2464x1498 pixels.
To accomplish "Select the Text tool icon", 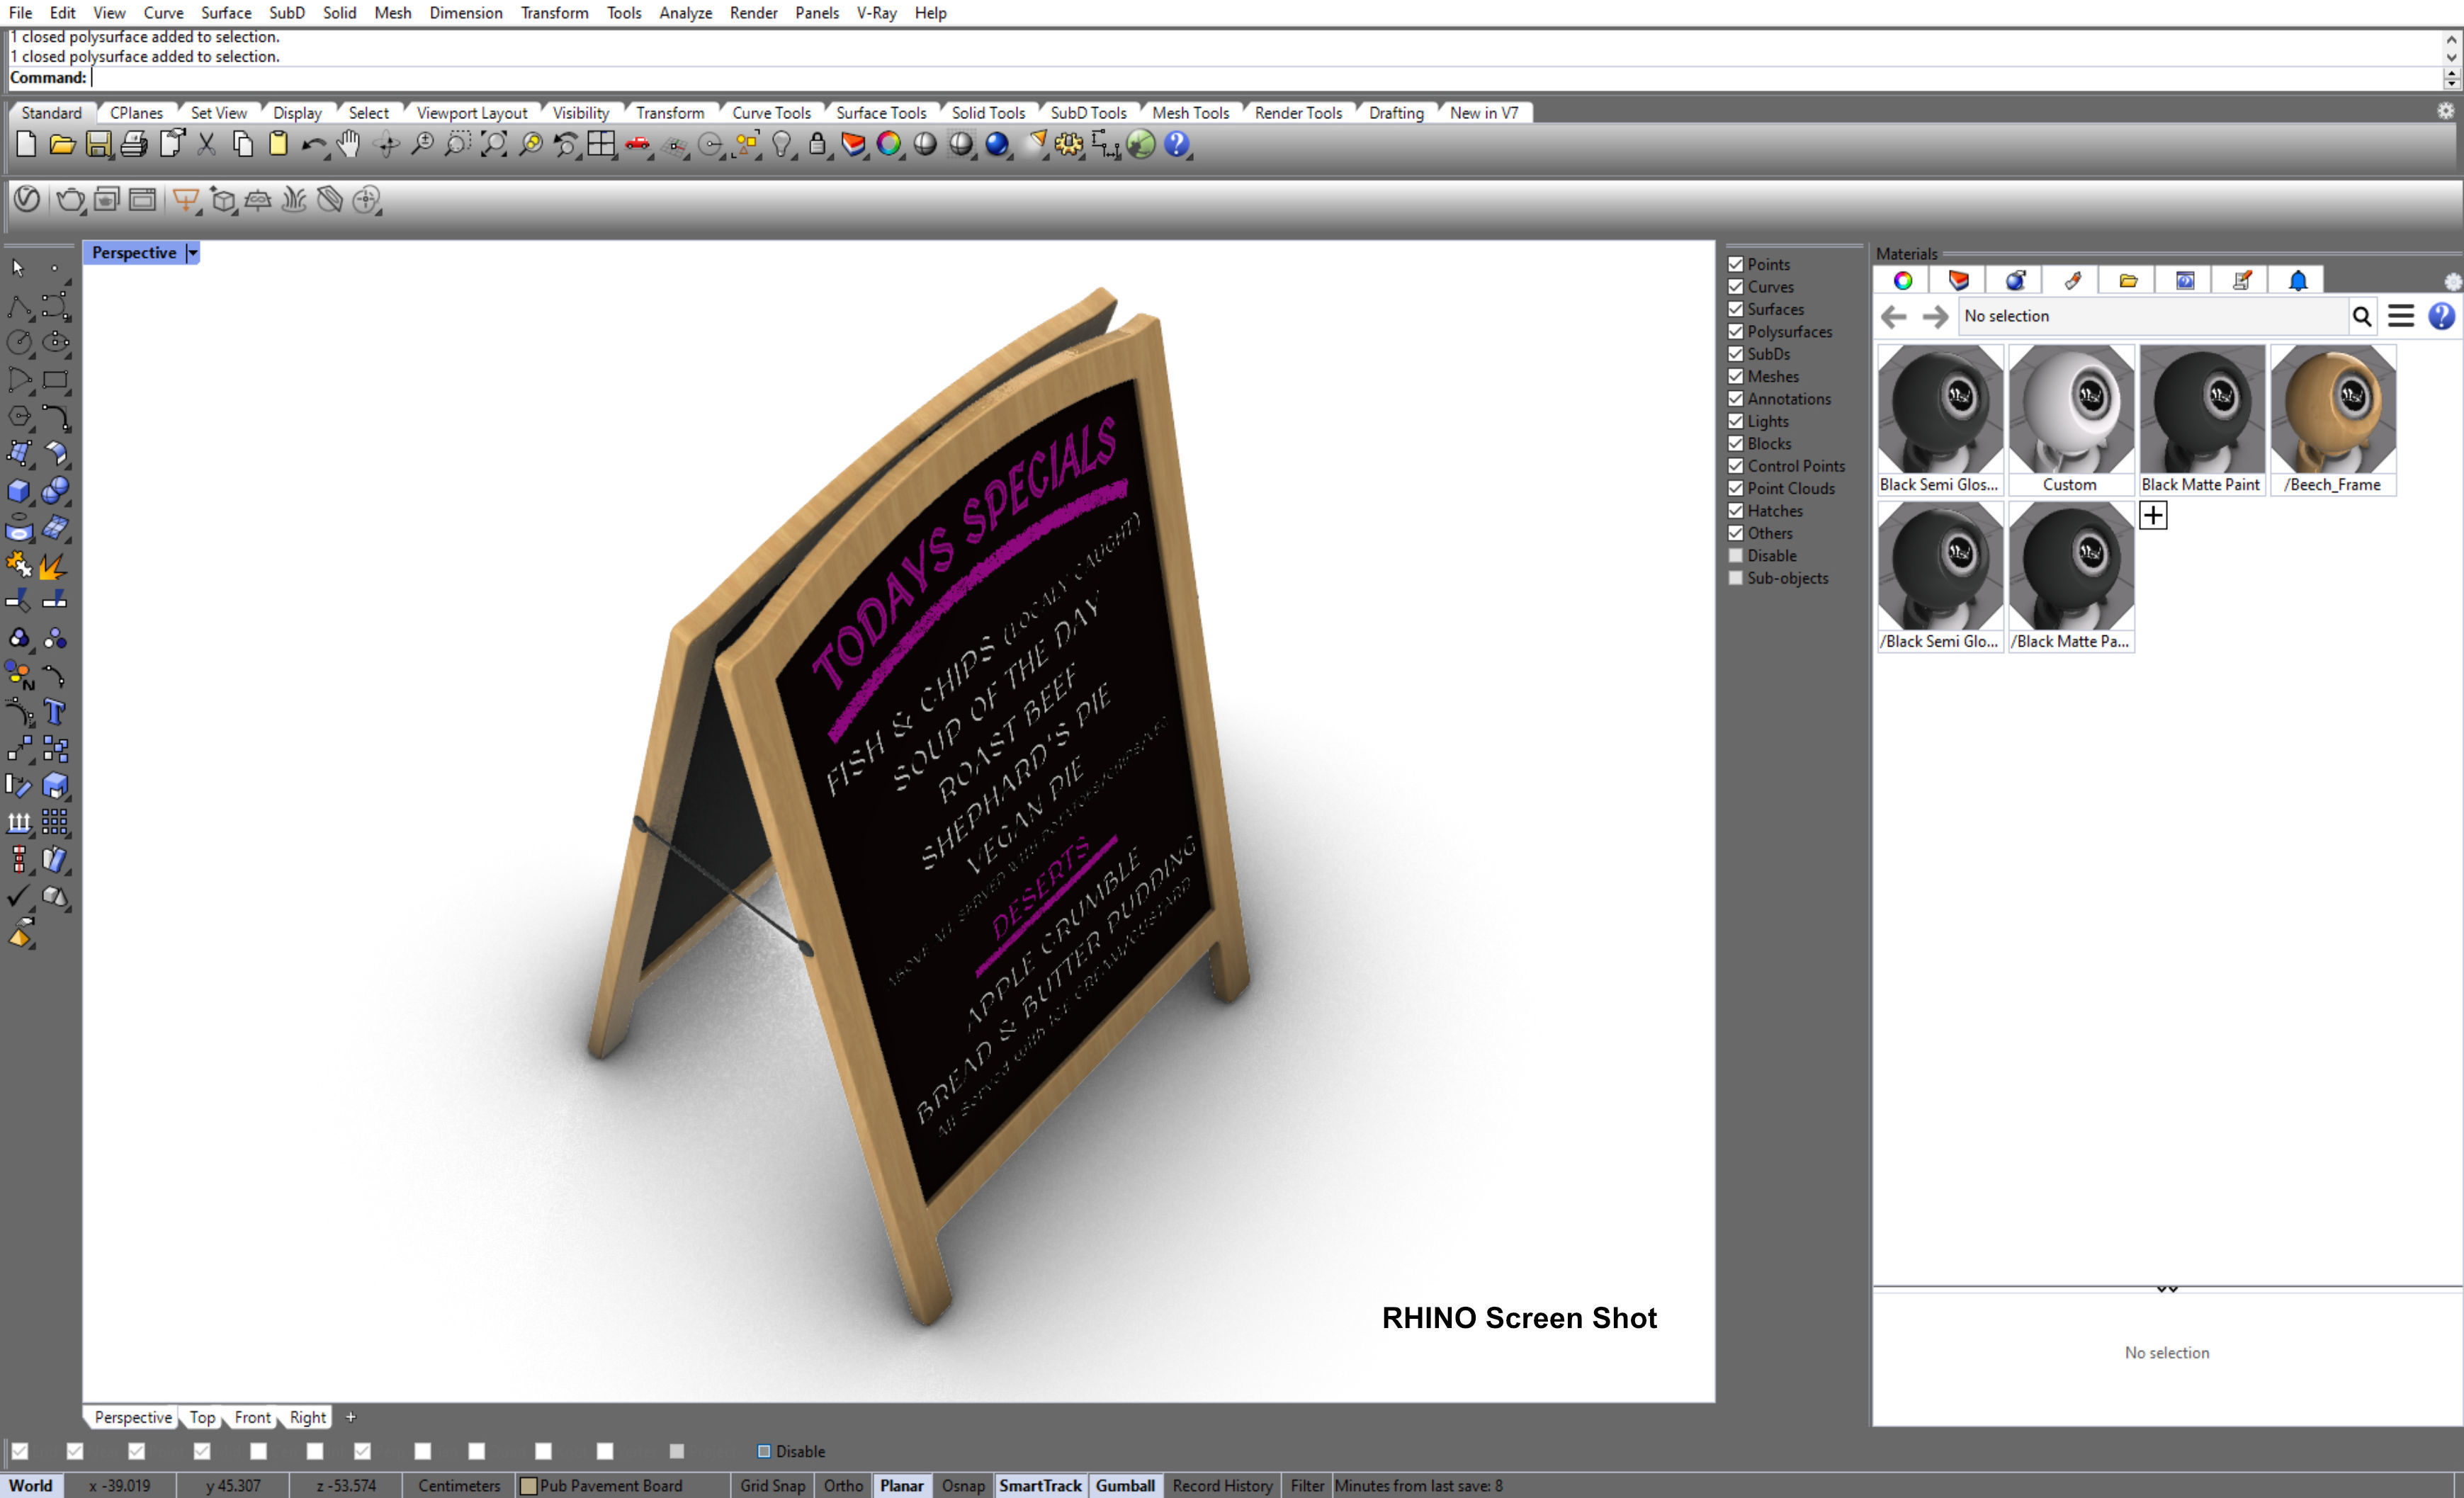I will coord(55,712).
